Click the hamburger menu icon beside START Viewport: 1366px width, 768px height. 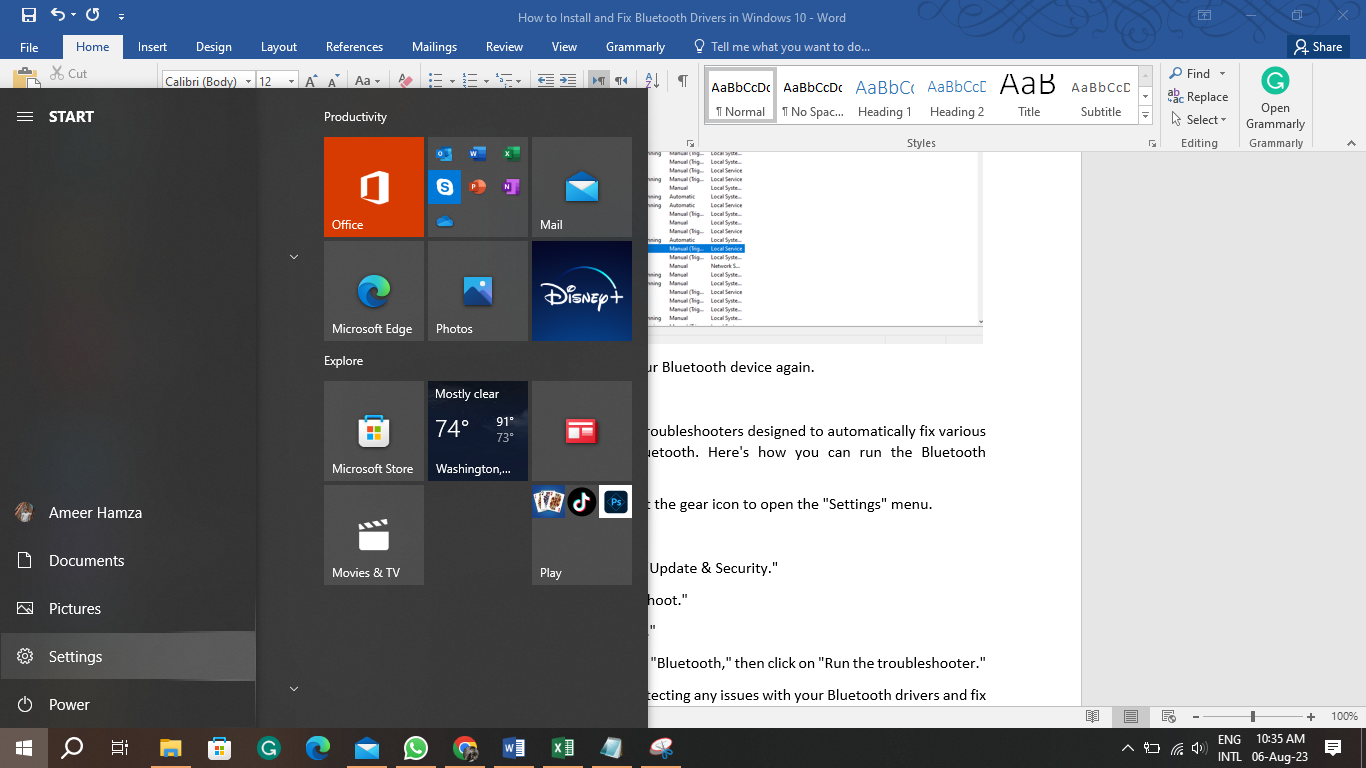coord(25,117)
